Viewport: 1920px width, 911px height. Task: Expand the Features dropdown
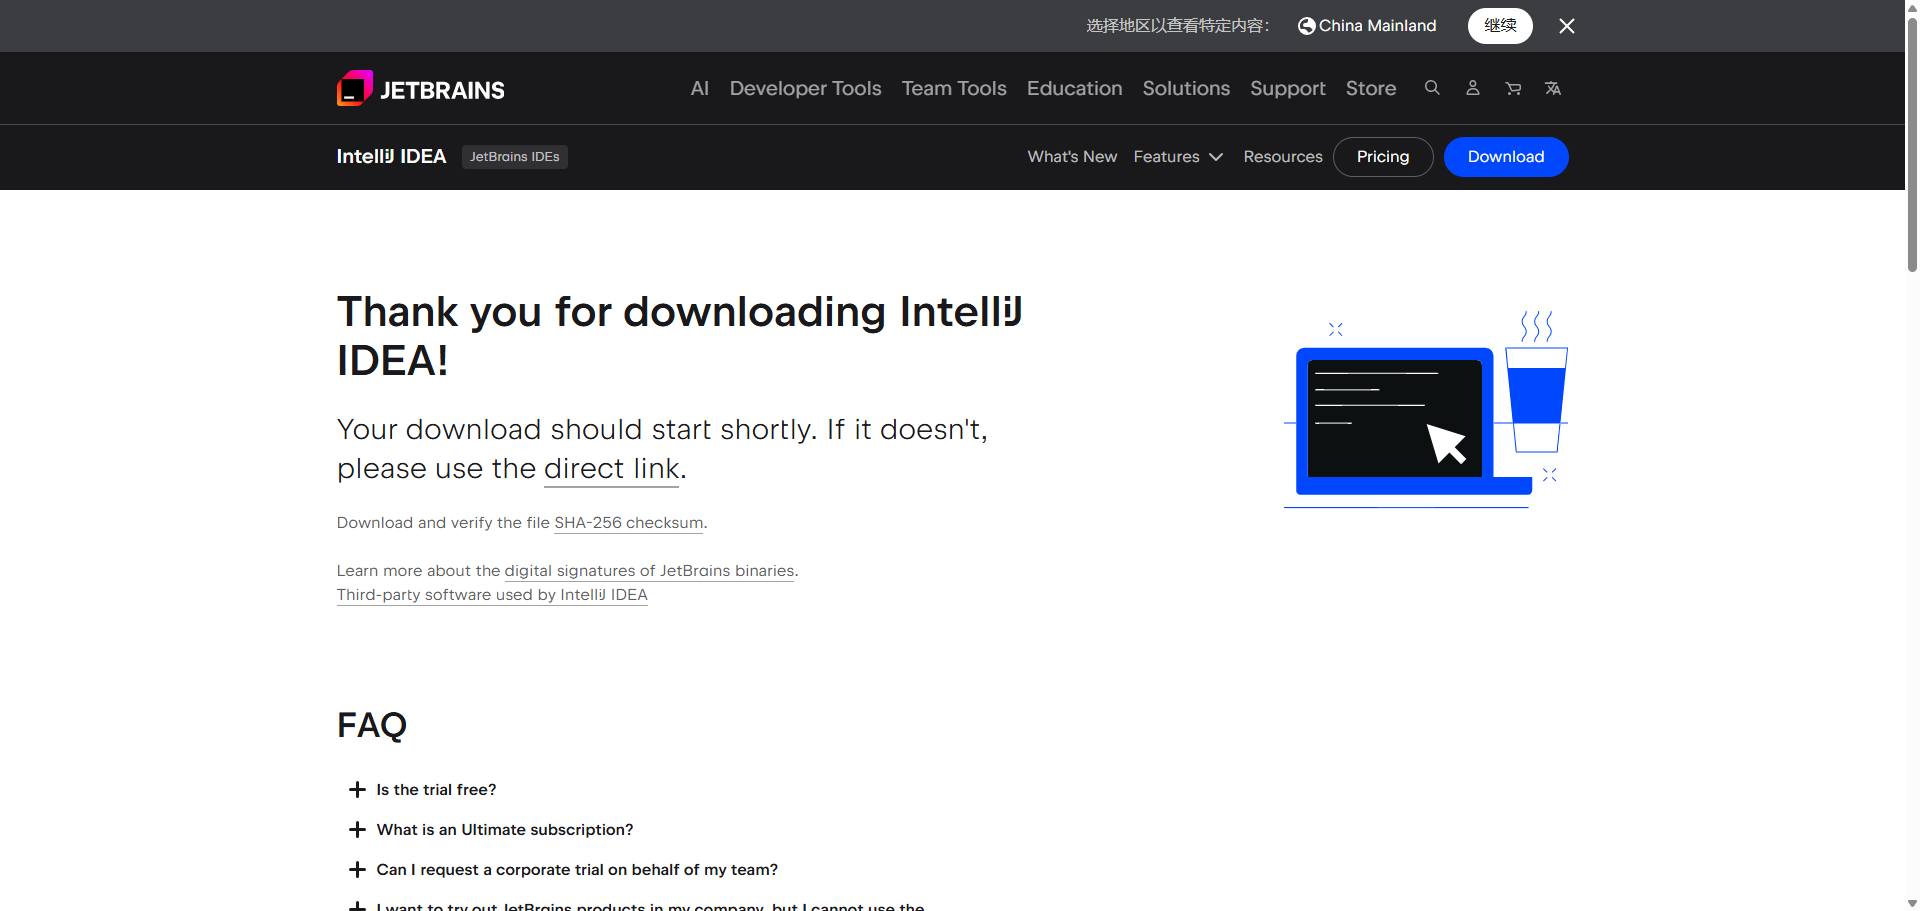(x=1178, y=157)
